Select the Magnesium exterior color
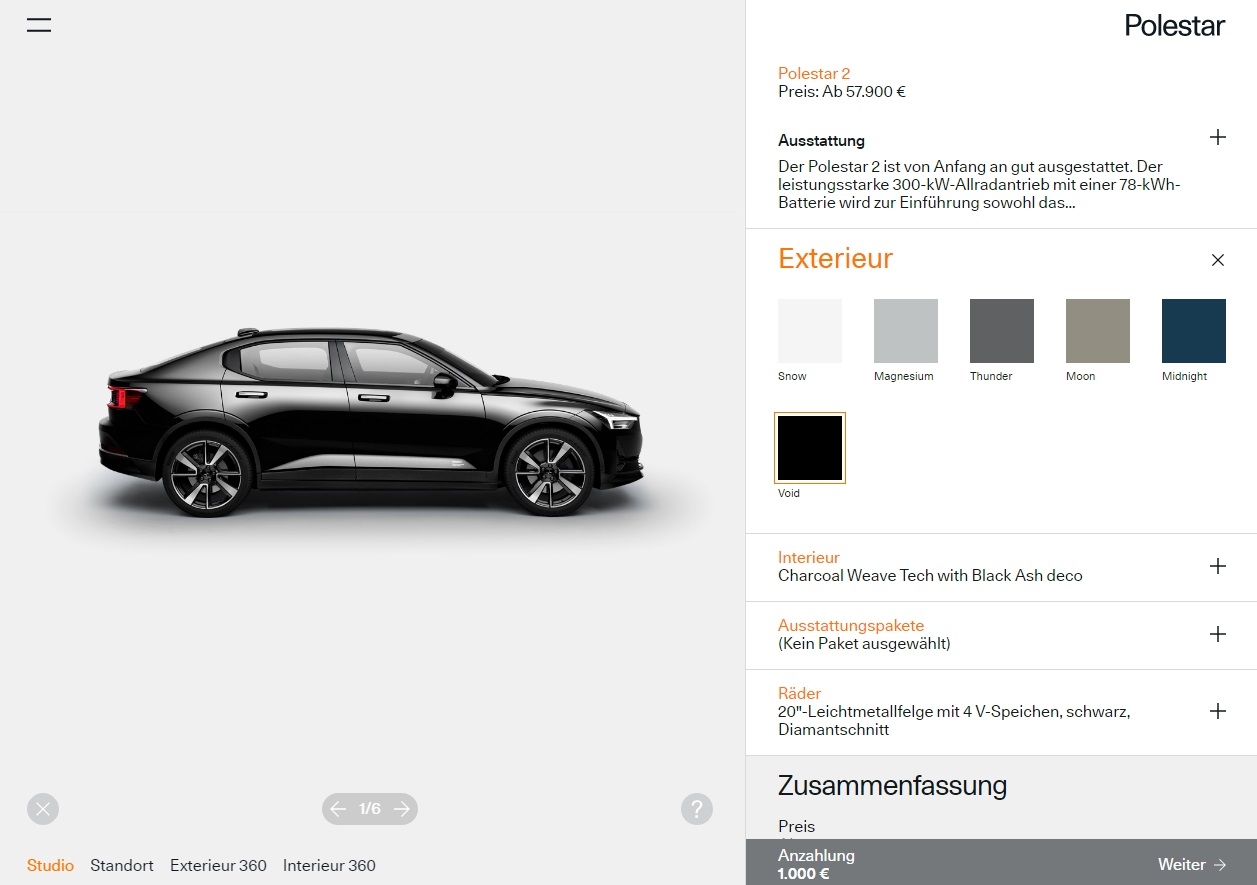The height and width of the screenshot is (885, 1257). [906, 331]
